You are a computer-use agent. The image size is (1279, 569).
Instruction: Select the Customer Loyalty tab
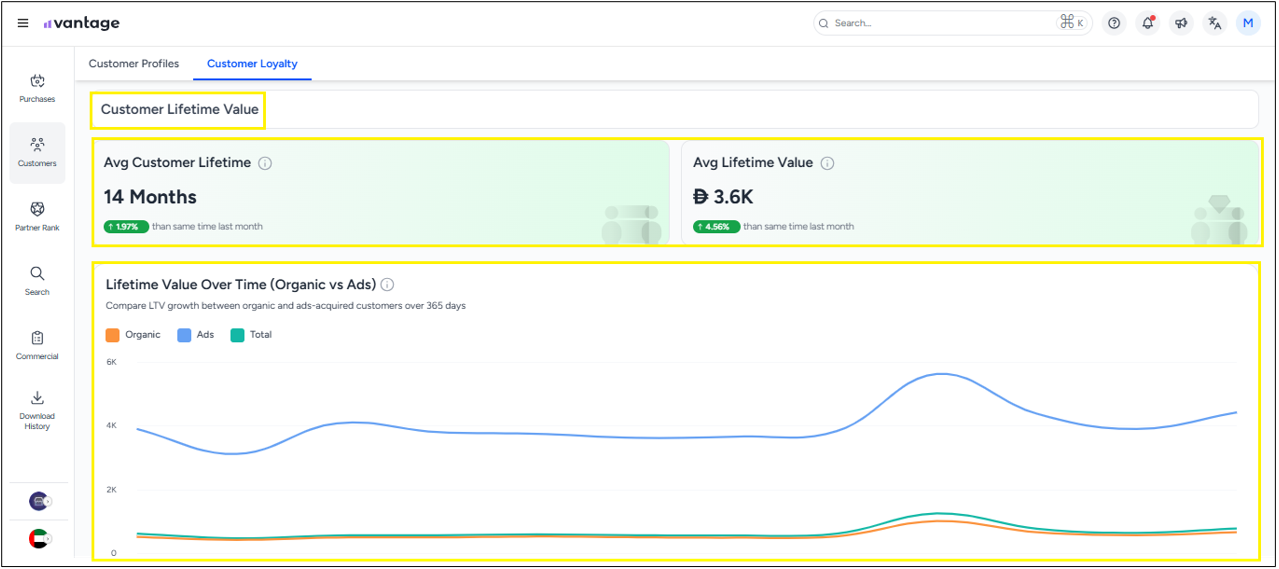(252, 64)
